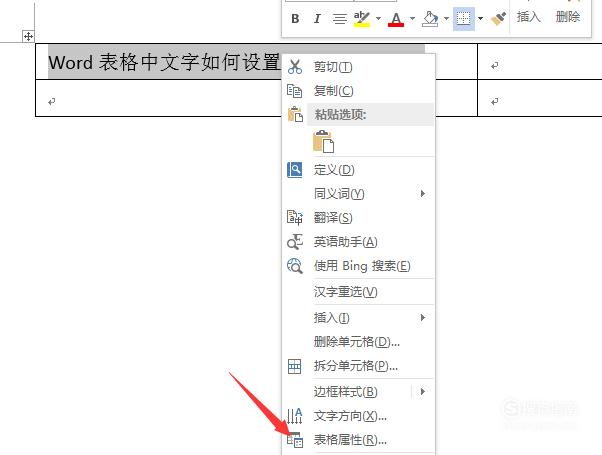Click the English assistant icon
Screen dimensions: 602x455
[x=295, y=242]
